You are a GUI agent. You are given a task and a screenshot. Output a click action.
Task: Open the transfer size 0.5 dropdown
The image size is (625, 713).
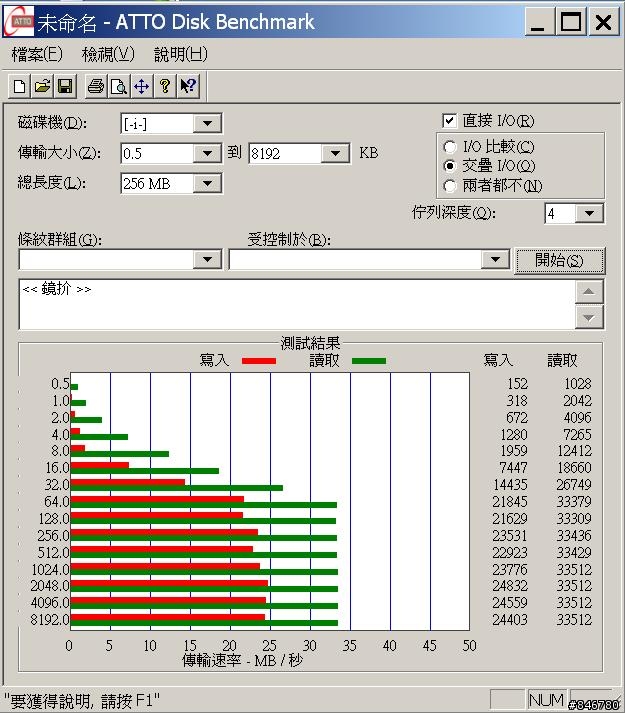[x=207, y=154]
